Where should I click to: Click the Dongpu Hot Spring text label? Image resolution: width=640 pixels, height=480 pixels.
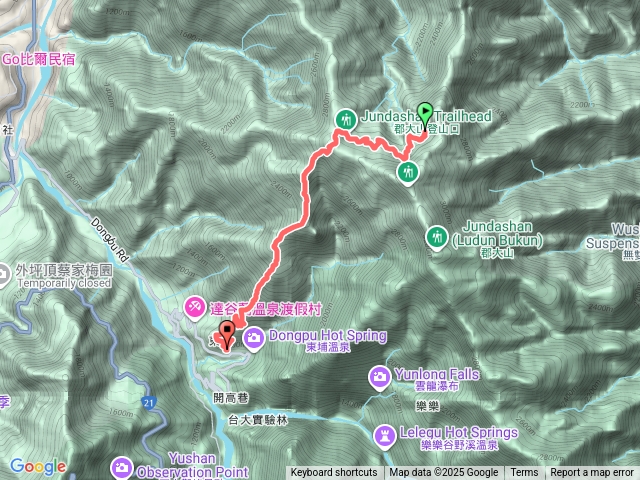tap(328, 336)
